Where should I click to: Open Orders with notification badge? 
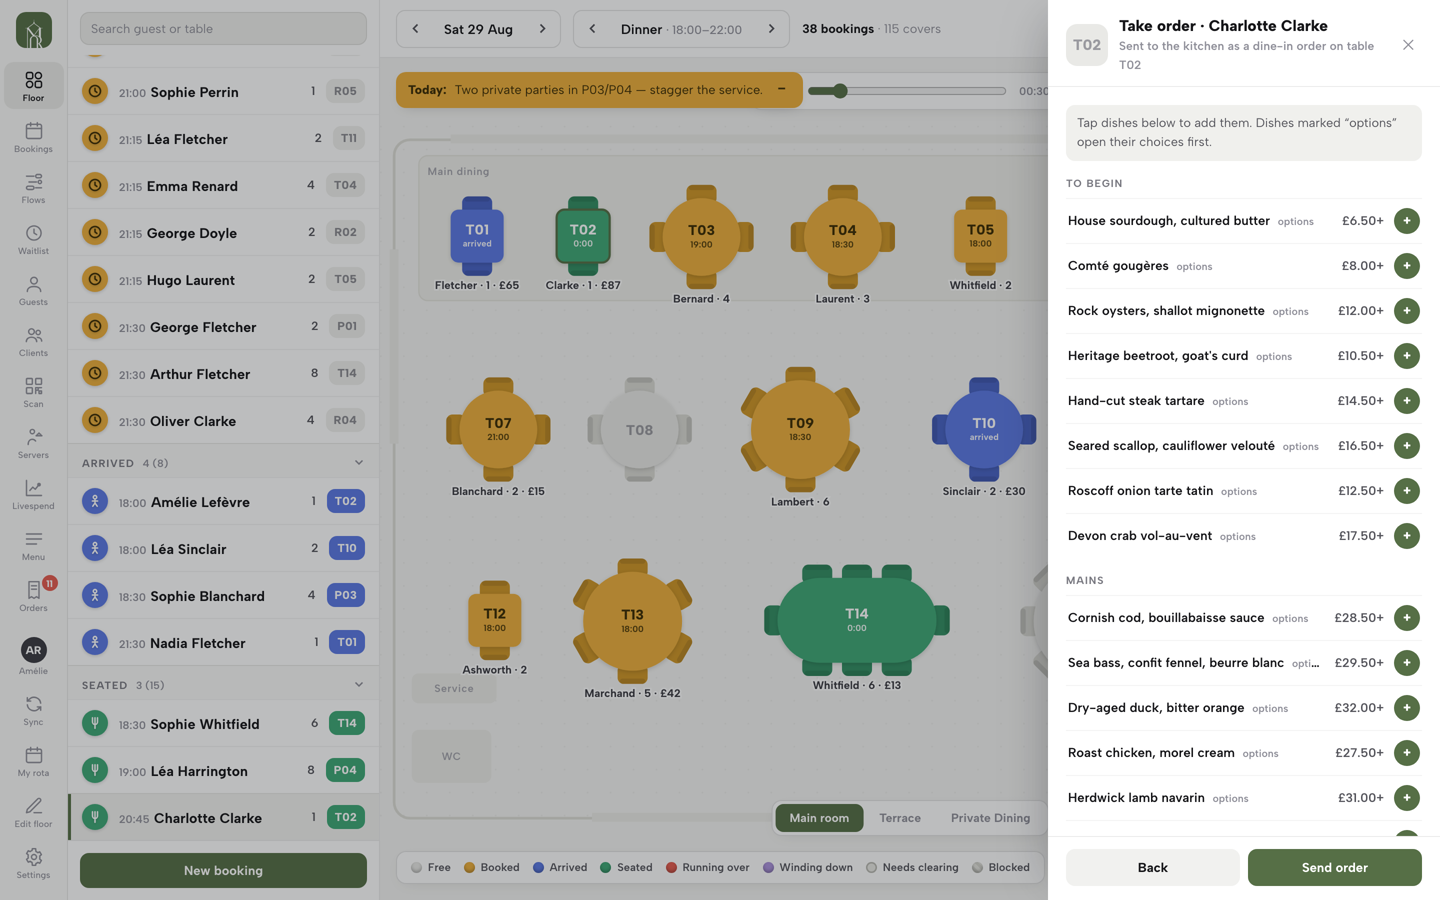tap(33, 596)
